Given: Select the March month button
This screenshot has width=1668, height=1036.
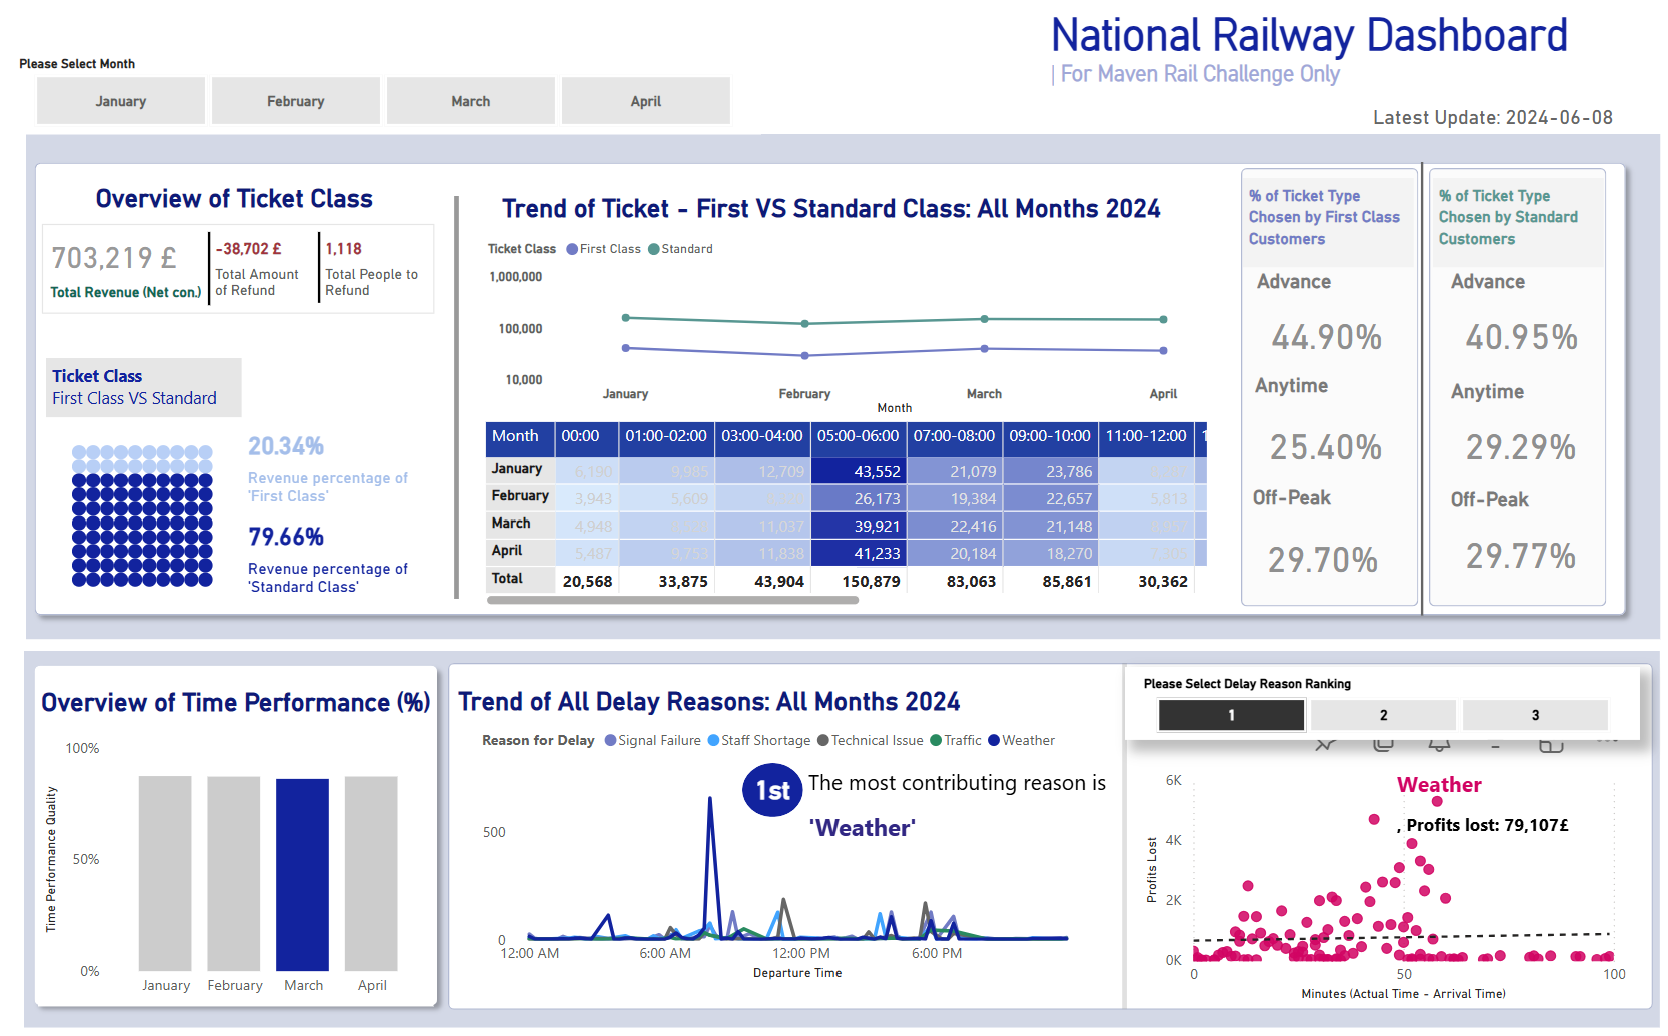Looking at the screenshot, I should [x=471, y=101].
